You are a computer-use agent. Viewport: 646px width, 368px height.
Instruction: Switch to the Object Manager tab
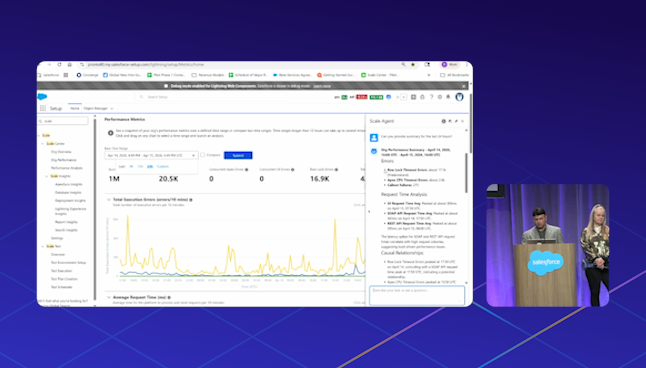(x=96, y=108)
